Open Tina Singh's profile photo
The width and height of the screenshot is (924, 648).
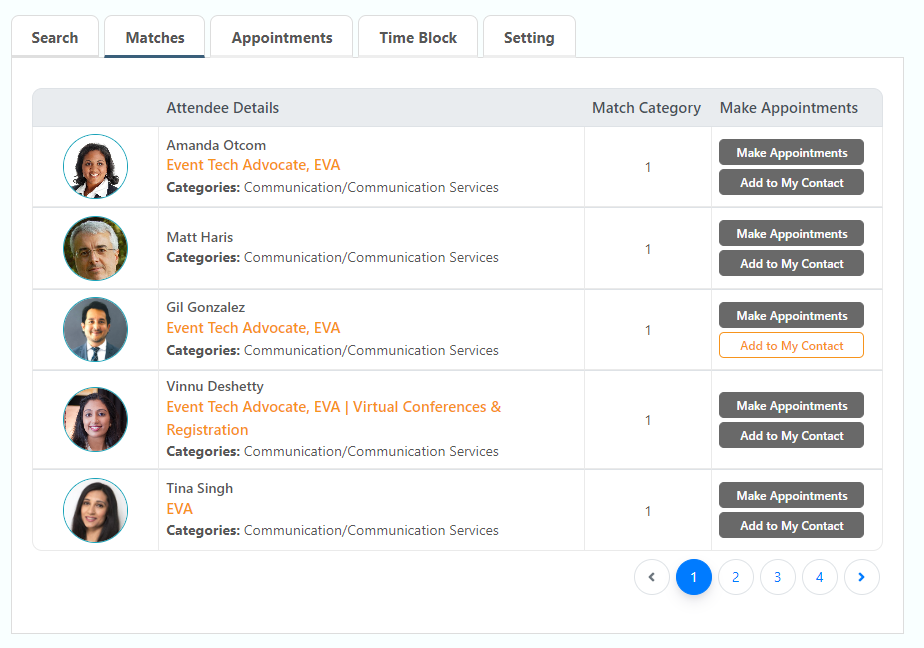tap(95, 510)
